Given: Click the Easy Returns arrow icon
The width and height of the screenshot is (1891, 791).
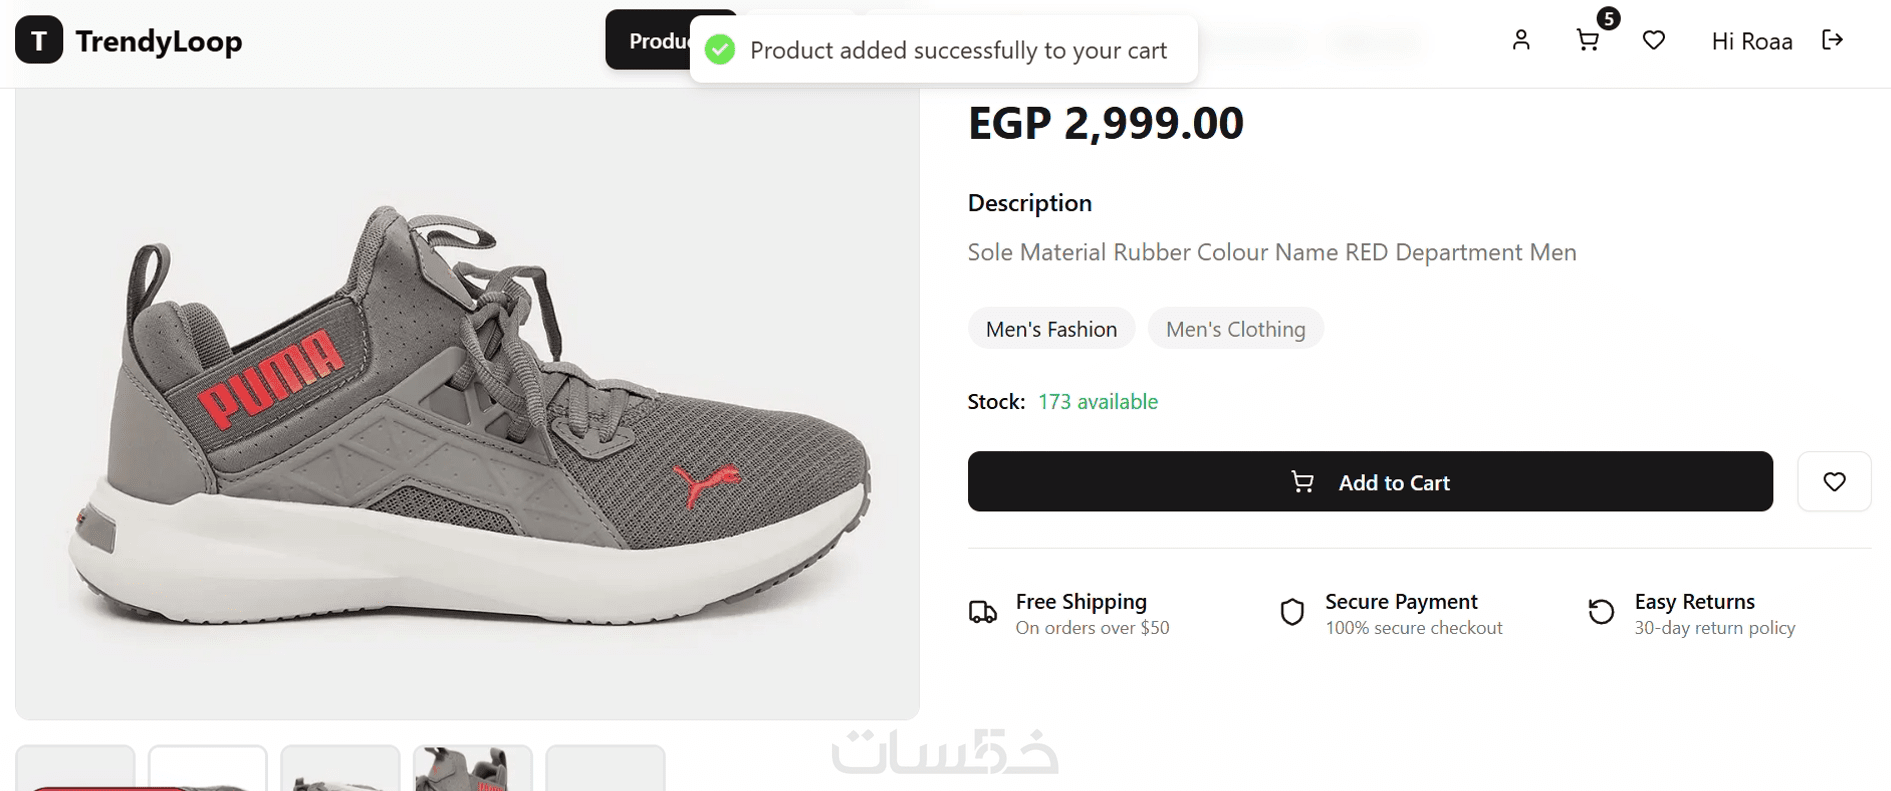Looking at the screenshot, I should point(1601,612).
